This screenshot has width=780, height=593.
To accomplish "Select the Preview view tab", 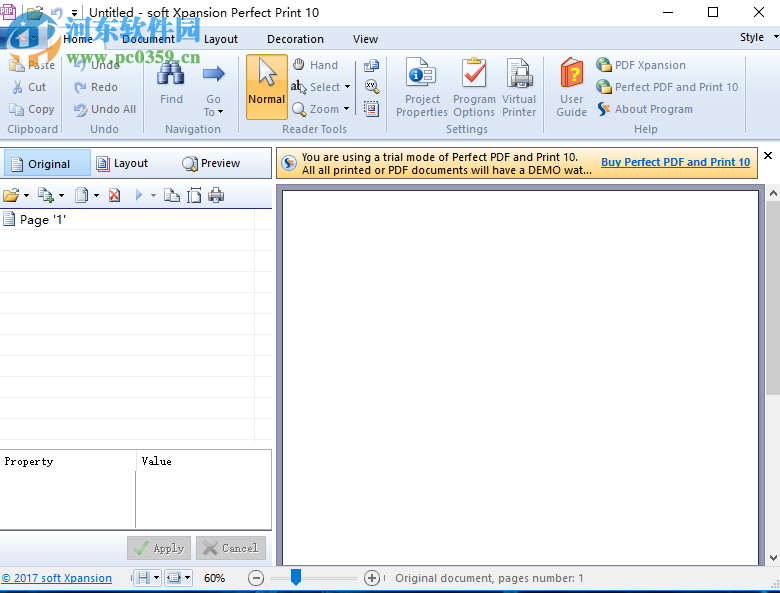I will tap(211, 163).
